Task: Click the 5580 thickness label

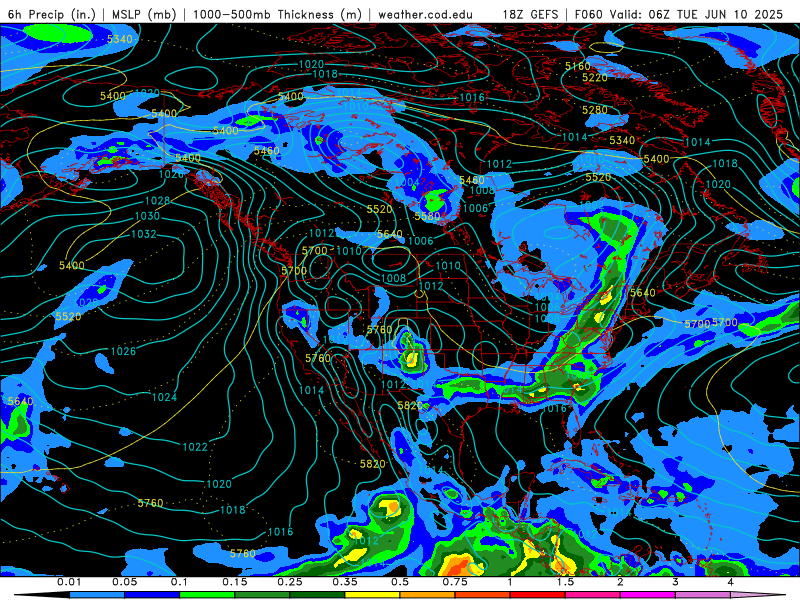Action: point(427,216)
